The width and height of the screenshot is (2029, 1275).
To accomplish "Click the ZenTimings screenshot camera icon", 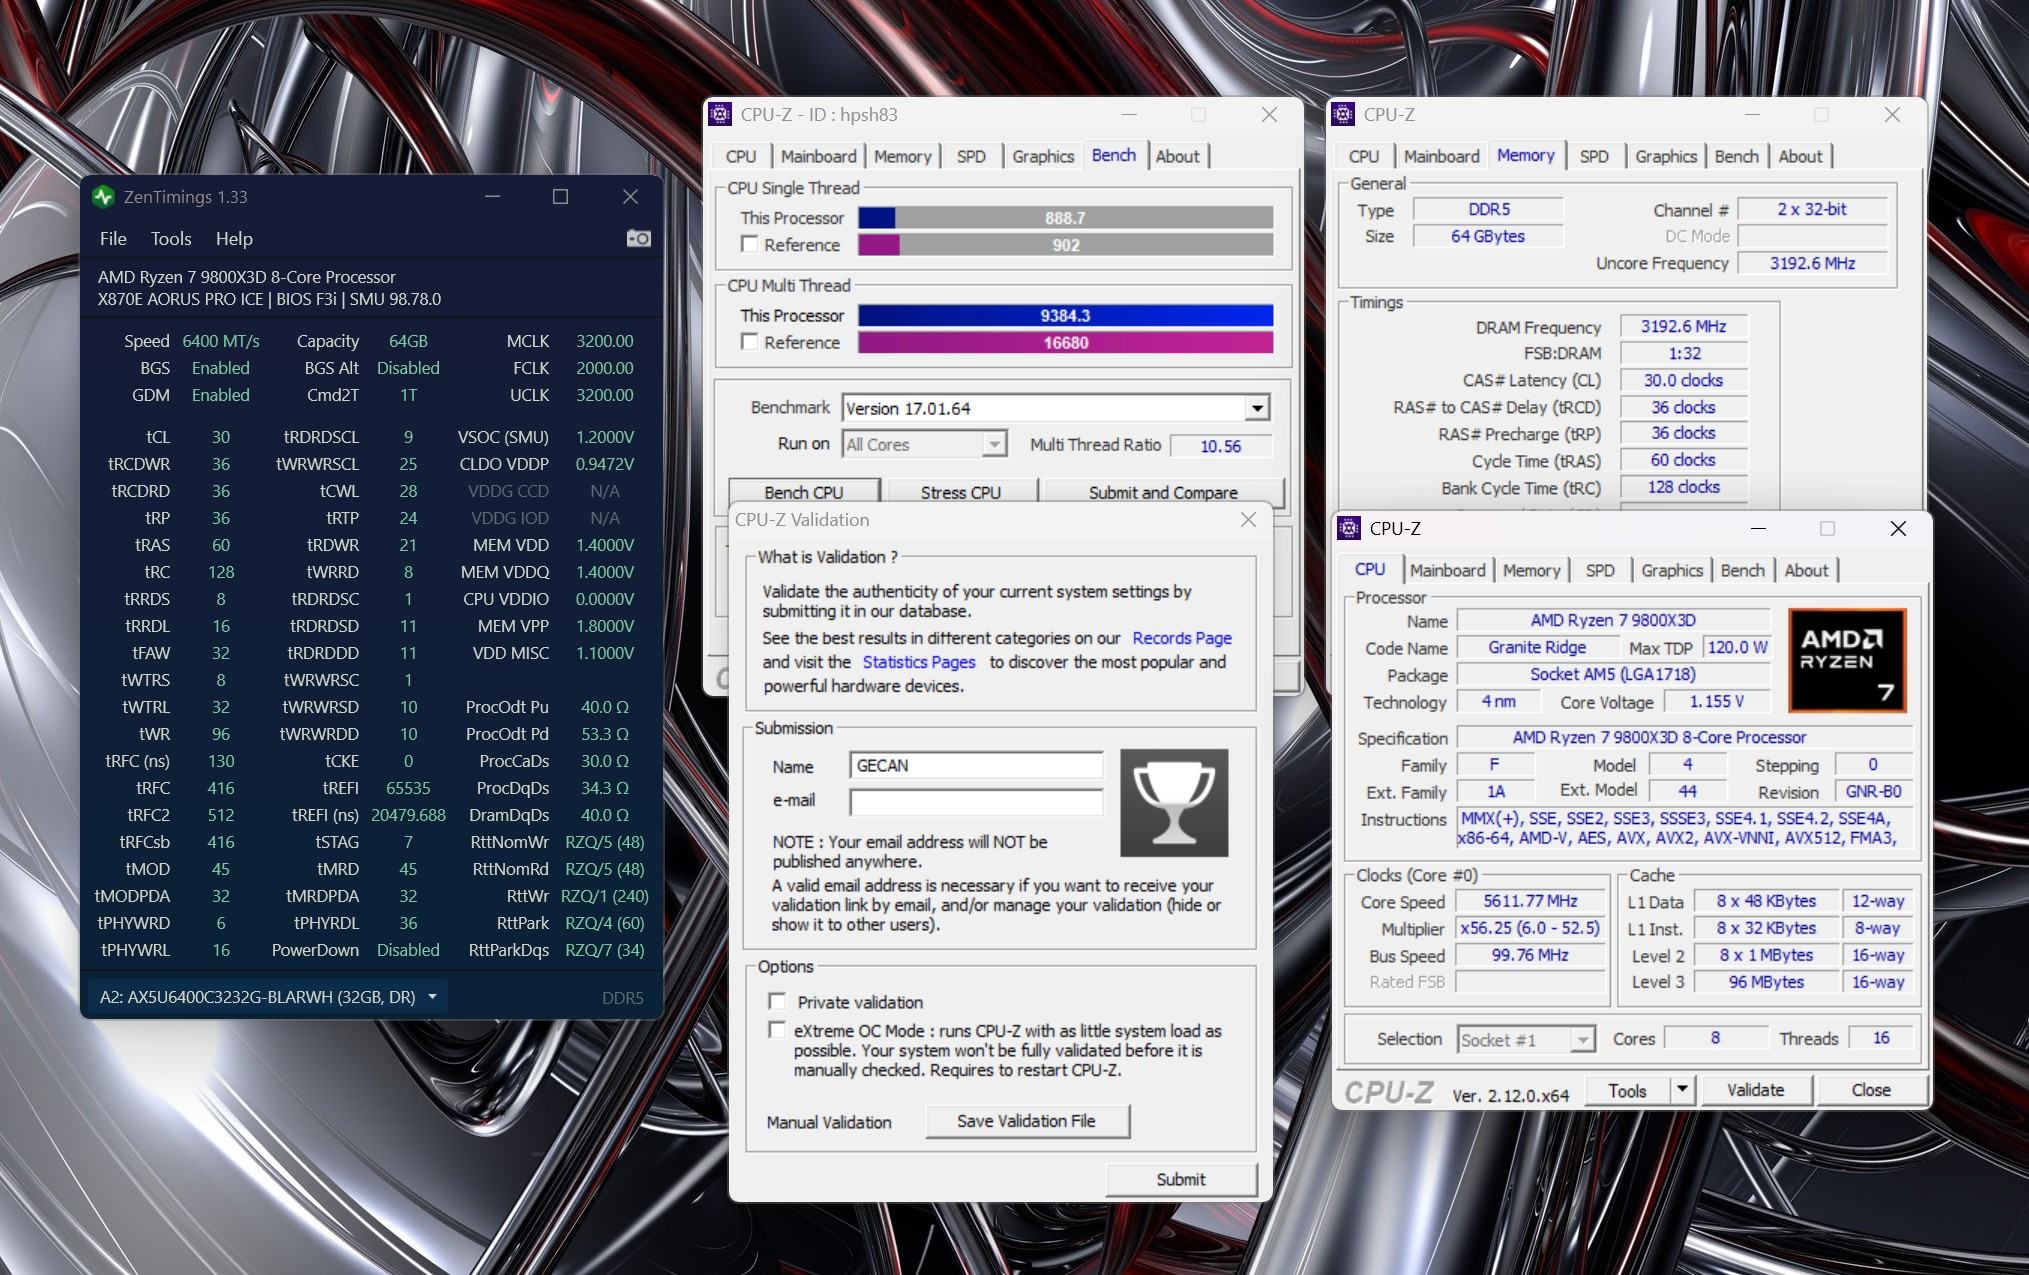I will [638, 238].
